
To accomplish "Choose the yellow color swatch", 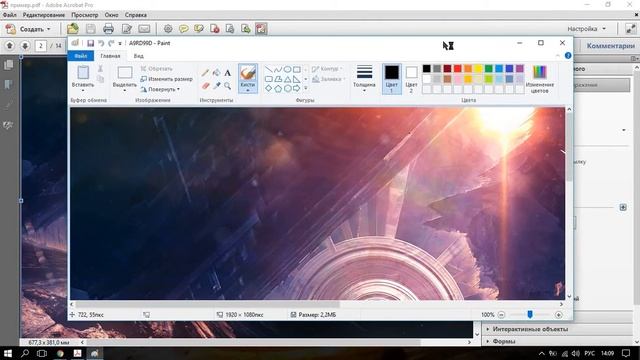I will click(478, 69).
